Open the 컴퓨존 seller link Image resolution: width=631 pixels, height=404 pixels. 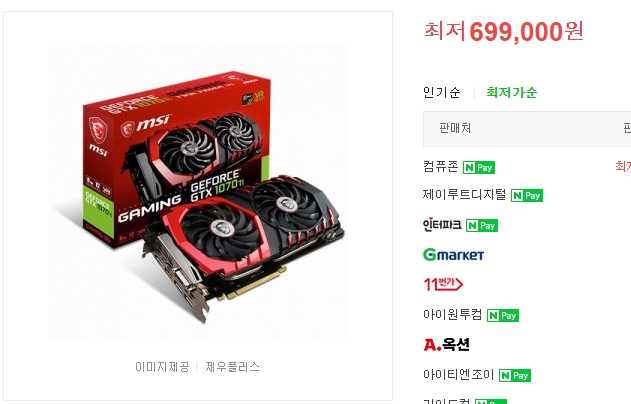click(441, 166)
